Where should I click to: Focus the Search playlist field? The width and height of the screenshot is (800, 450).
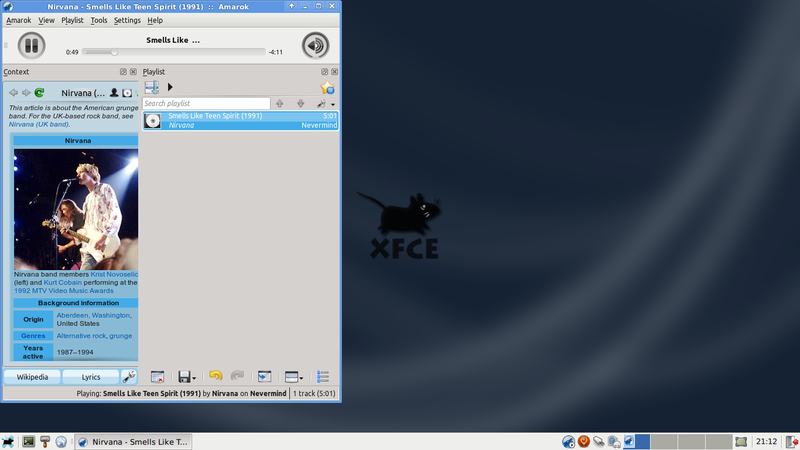tap(206, 104)
